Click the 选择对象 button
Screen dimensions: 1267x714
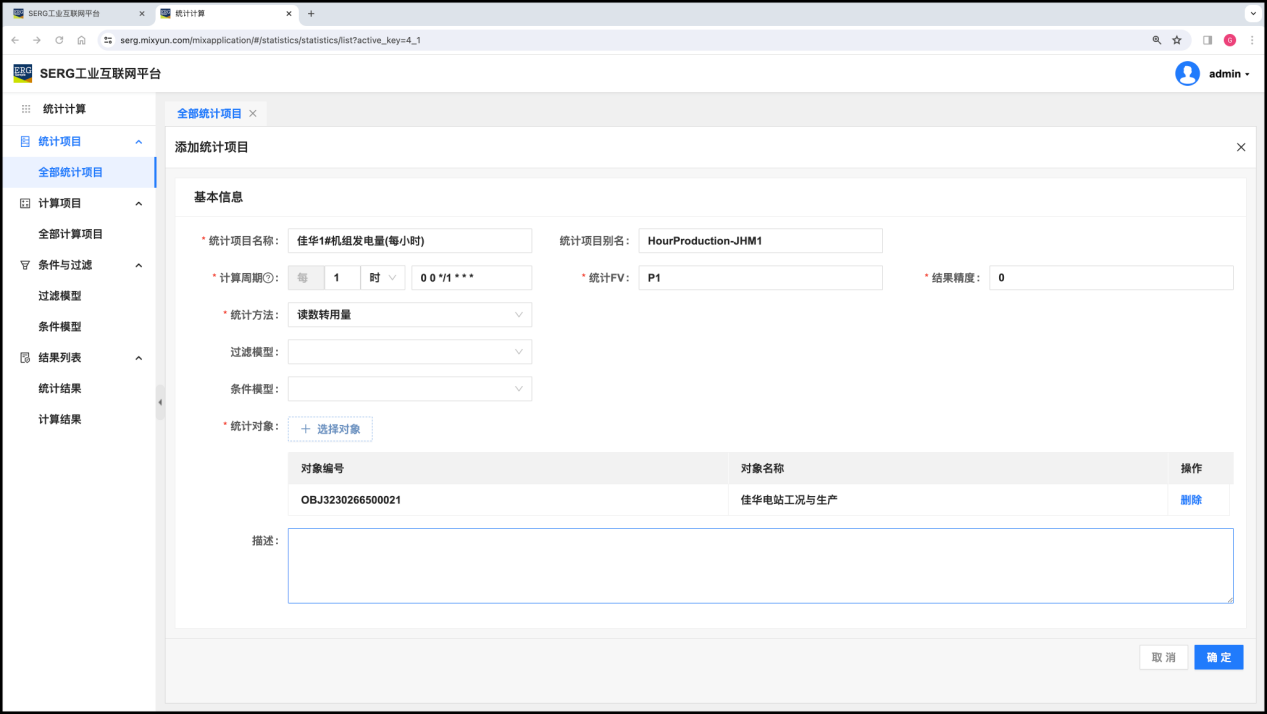click(x=330, y=429)
